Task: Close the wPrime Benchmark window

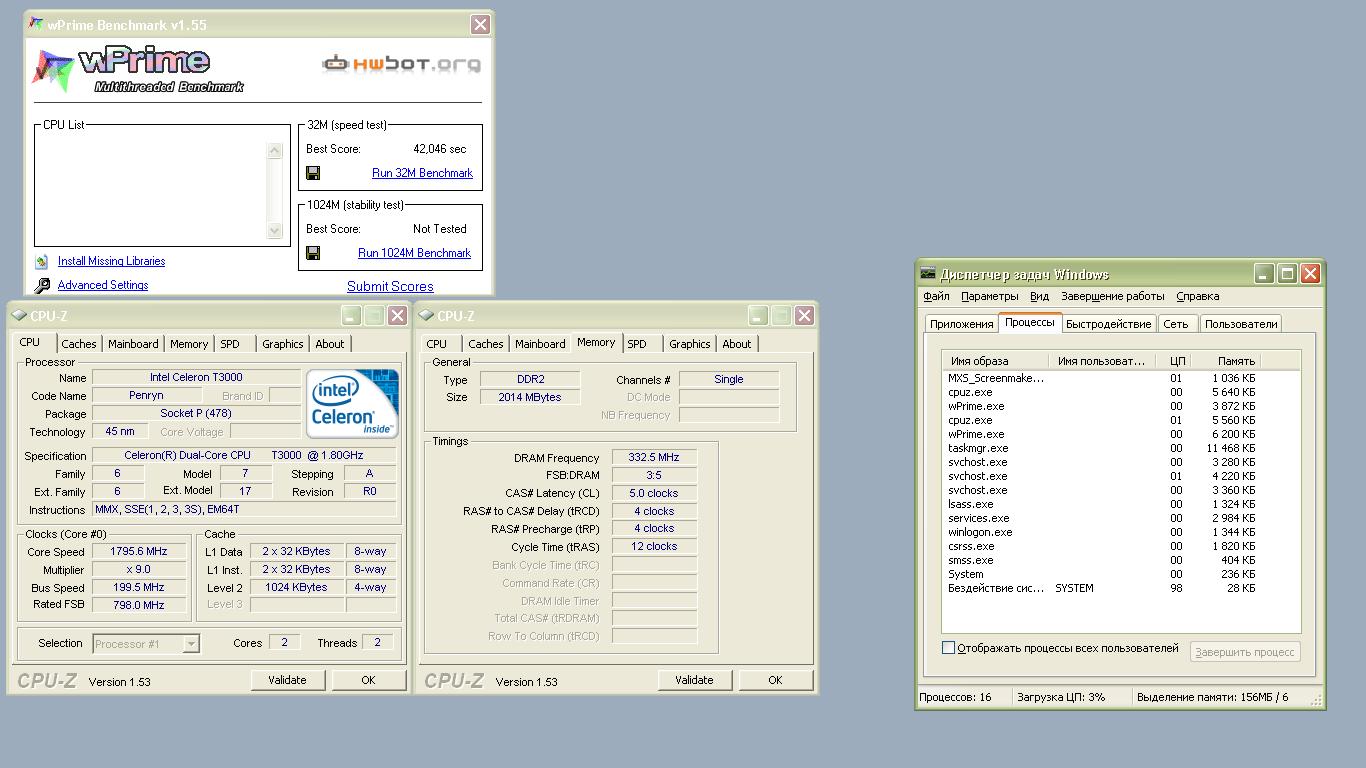Action: pyautogui.click(x=480, y=25)
